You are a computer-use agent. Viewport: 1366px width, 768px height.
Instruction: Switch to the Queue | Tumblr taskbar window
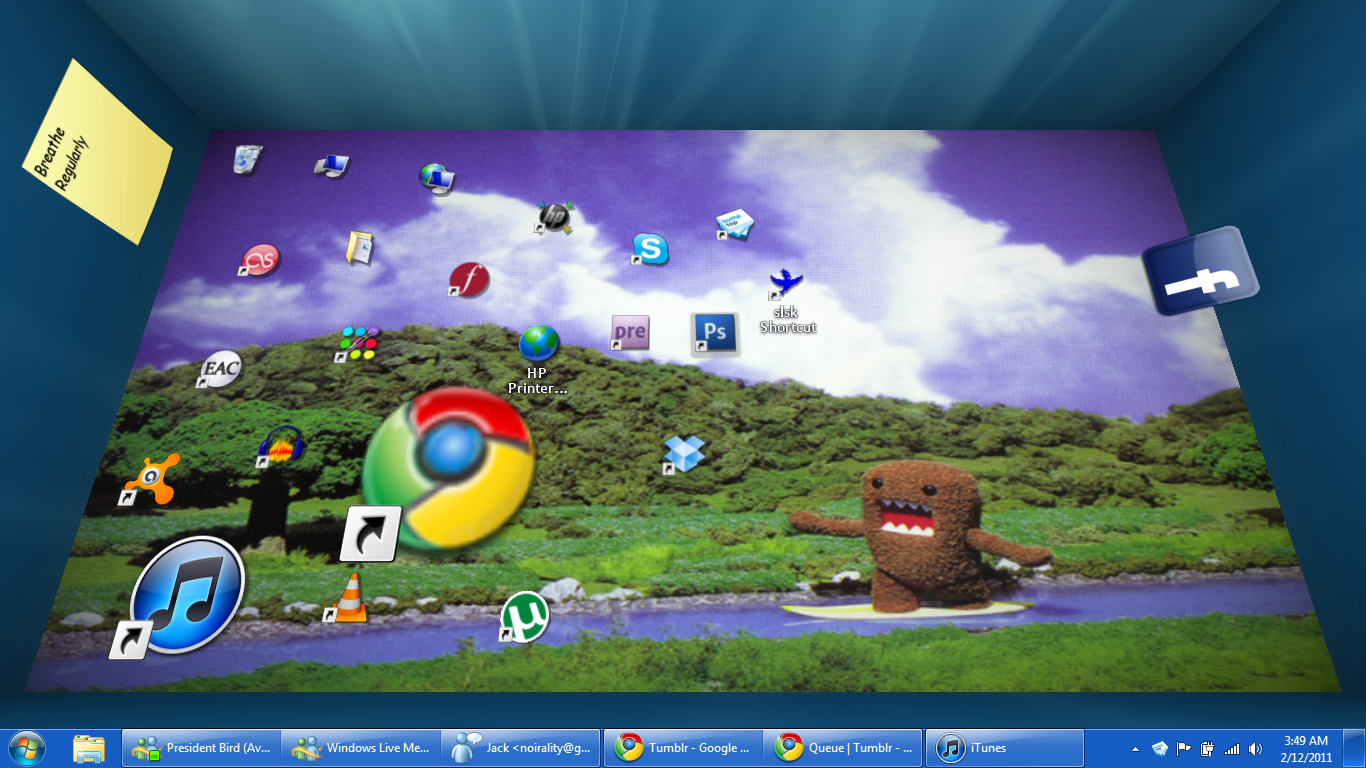[x=843, y=747]
